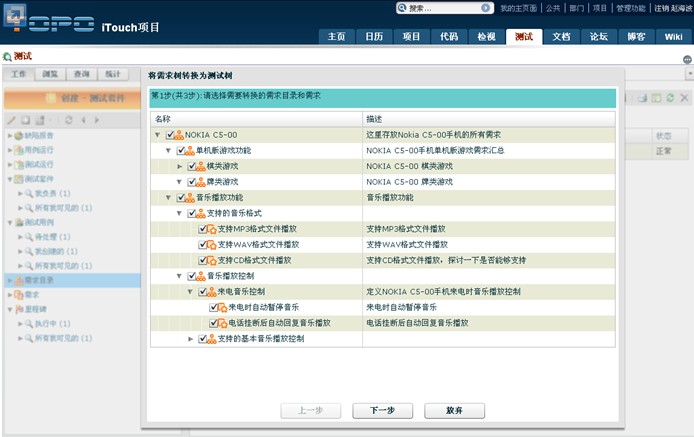The height and width of the screenshot is (437, 694).
Task: Click the globe icon beside 缺陷报告
Action: [x=19, y=136]
